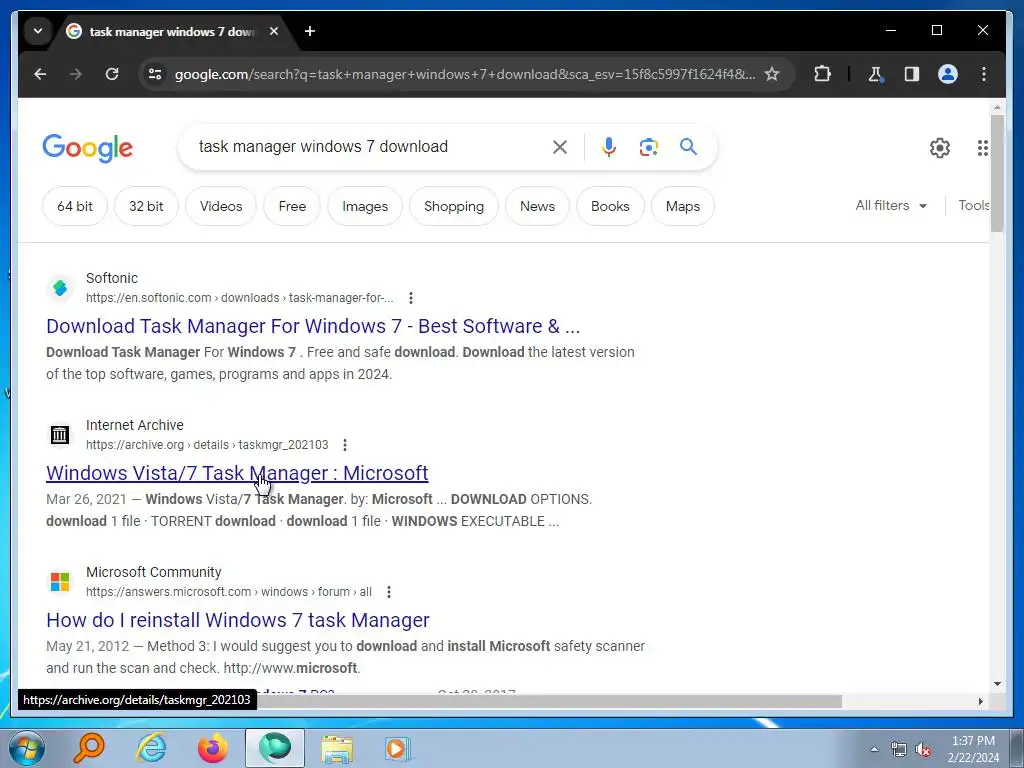The width and height of the screenshot is (1024, 768).
Task: Open the tab search dropdown arrow
Action: 38,31
